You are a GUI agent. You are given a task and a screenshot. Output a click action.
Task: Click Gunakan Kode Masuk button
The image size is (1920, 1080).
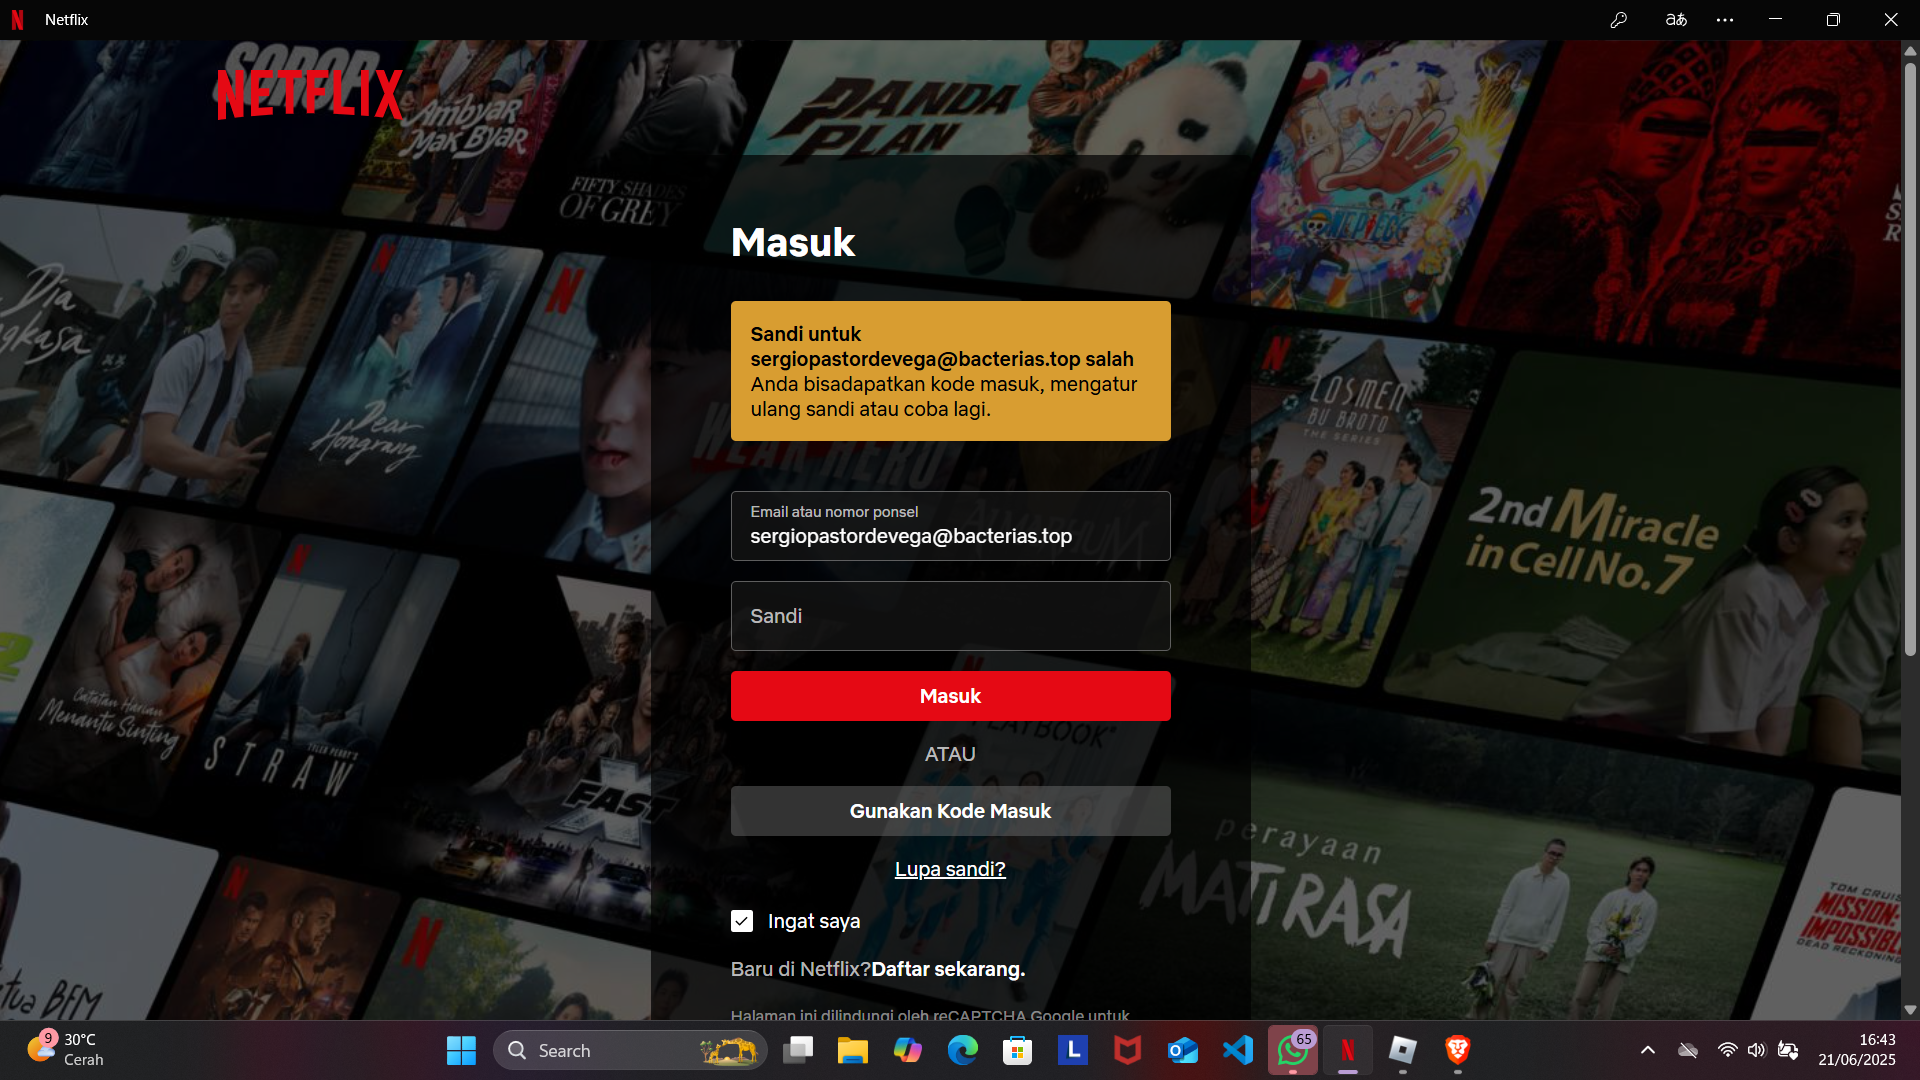[950, 811]
